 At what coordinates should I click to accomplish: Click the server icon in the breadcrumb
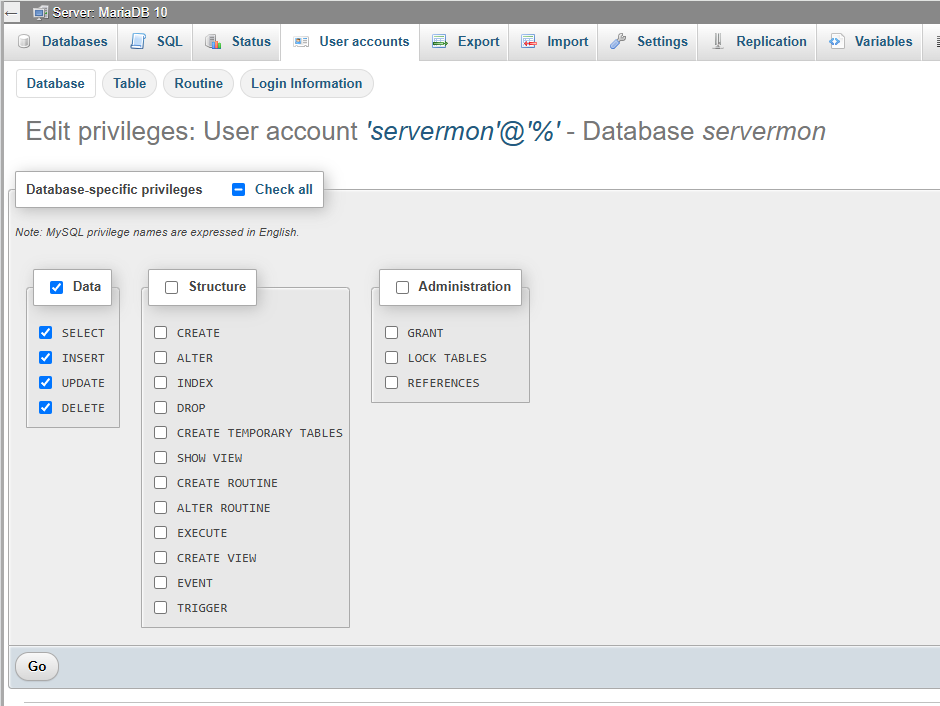(40, 12)
